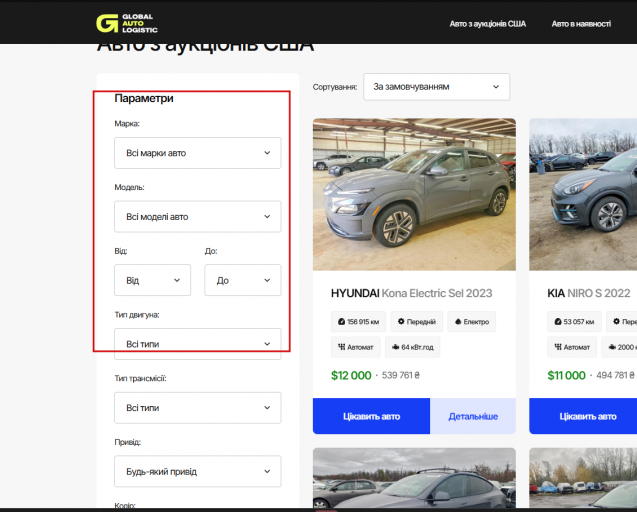Expand the 'Всі моделі авто' dropdown
The height and width of the screenshot is (512, 637).
click(x=197, y=217)
